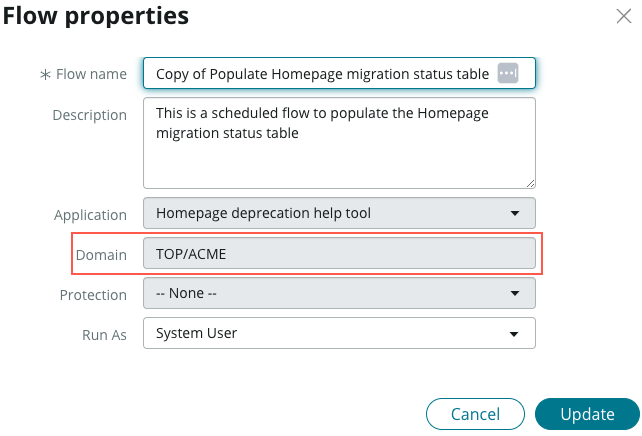This screenshot has height=436, width=642.
Task: Click inside the Description text area
Action: [x=339, y=143]
